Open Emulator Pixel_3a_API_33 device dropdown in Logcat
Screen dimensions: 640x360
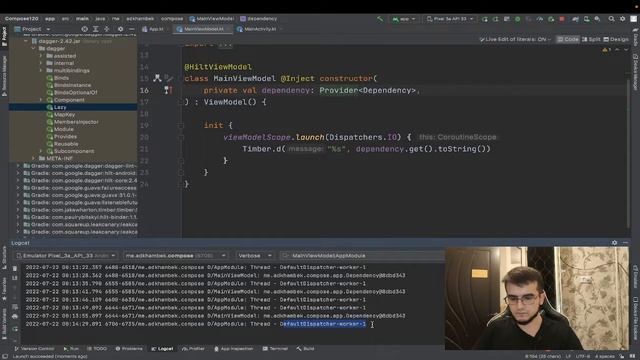pos(66,256)
